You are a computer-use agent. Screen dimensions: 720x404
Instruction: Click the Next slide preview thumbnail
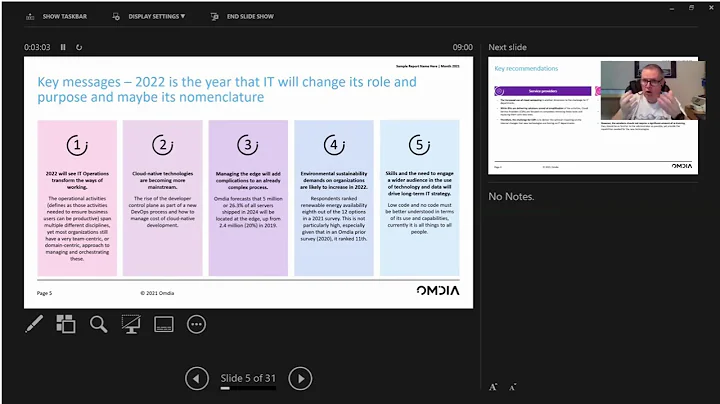[x=593, y=116]
